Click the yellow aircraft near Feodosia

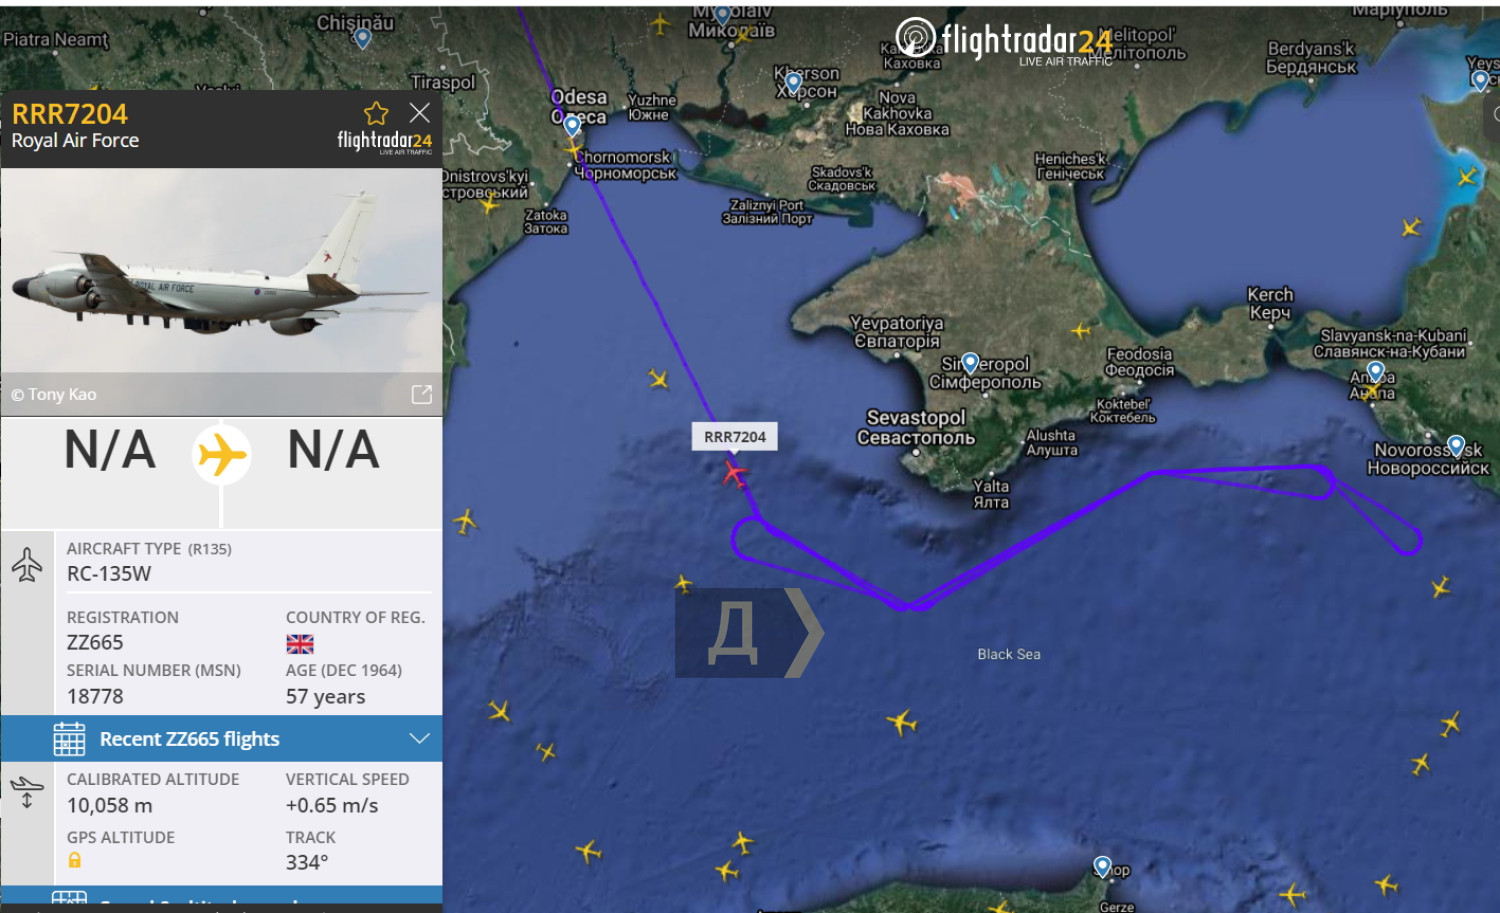point(1081,330)
